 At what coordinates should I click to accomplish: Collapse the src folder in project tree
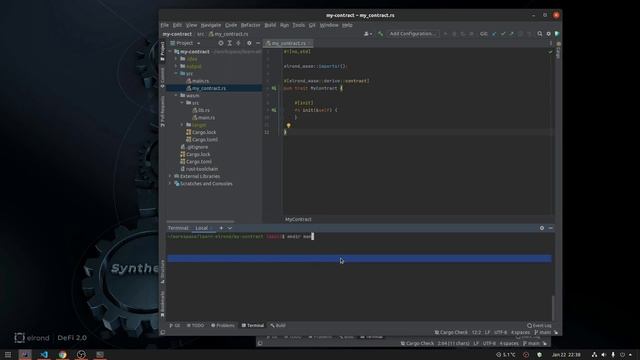pyautogui.click(x=176, y=73)
